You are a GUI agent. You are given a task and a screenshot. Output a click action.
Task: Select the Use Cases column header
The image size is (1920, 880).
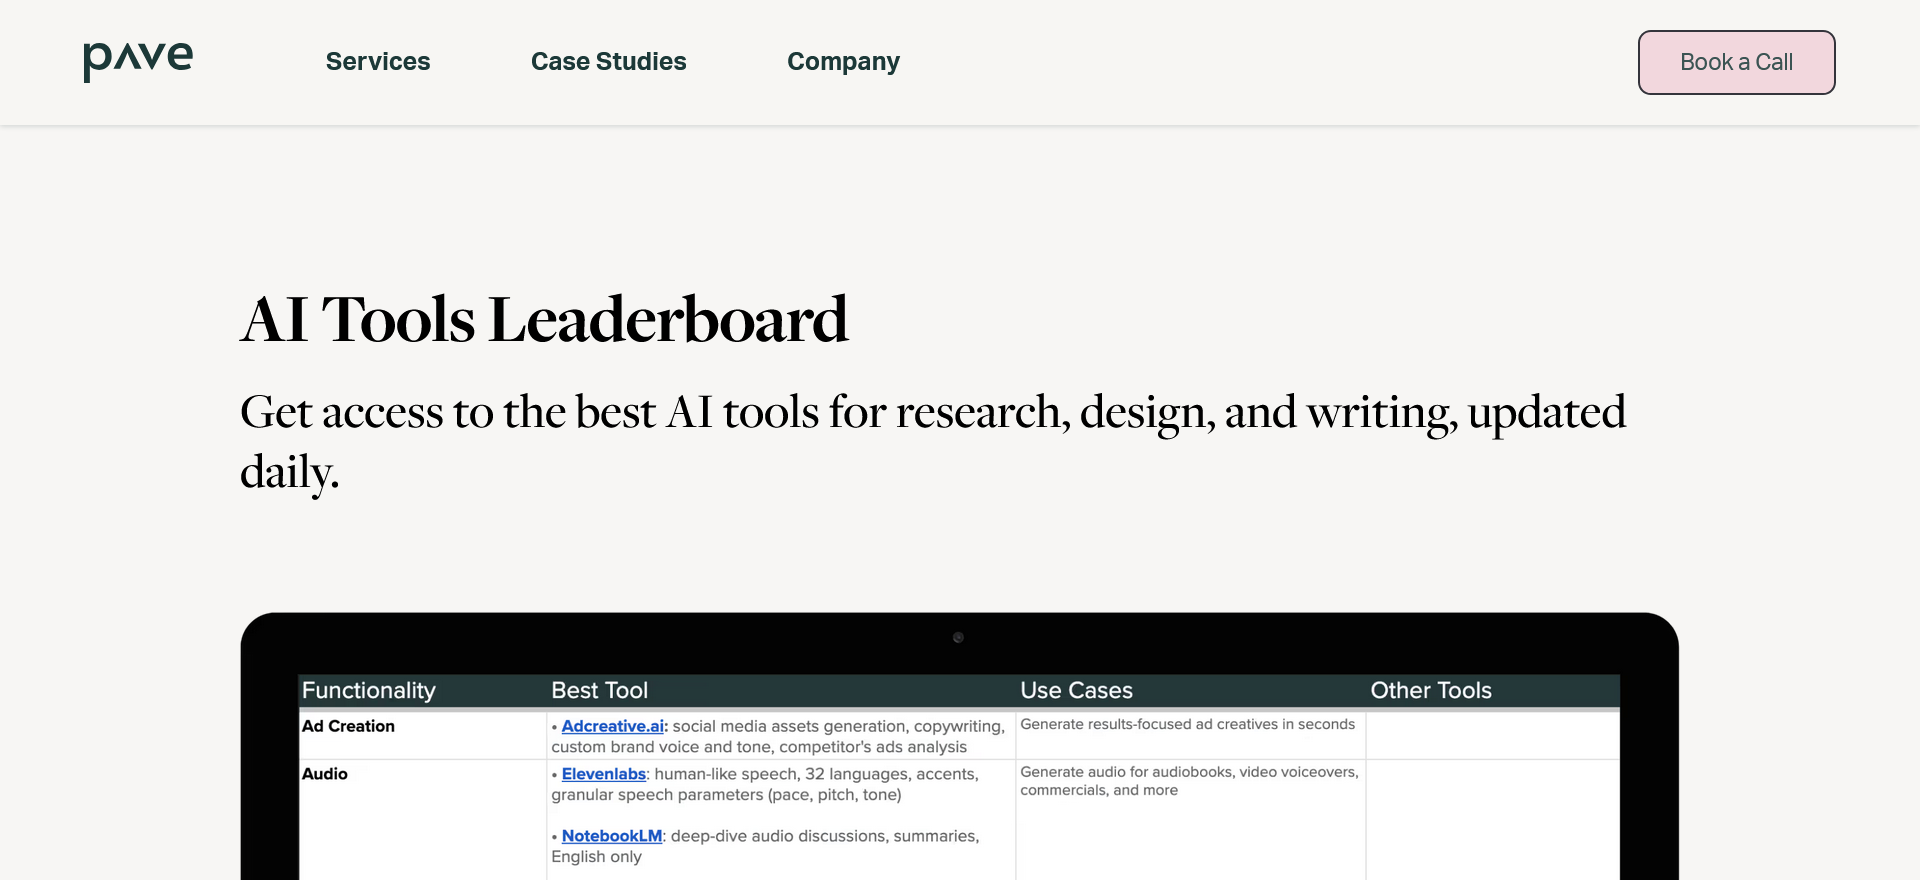coord(1076,690)
